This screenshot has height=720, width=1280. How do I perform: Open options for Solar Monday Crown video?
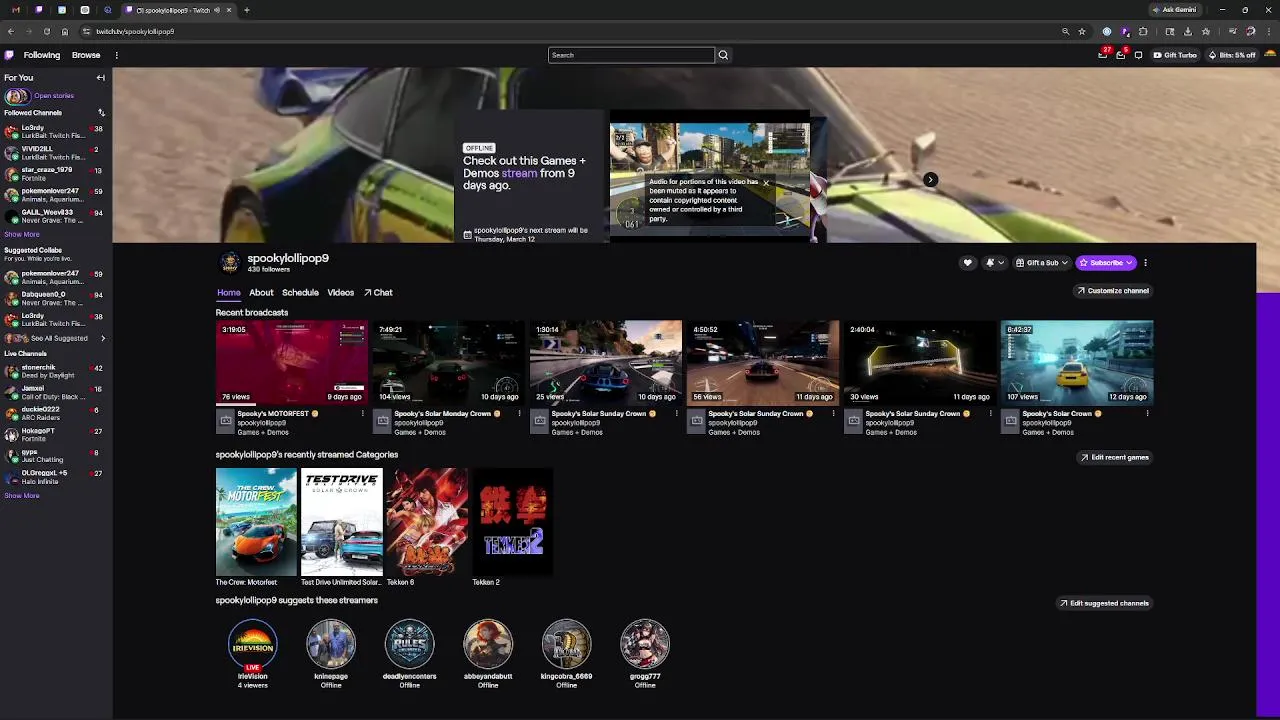coord(519,413)
